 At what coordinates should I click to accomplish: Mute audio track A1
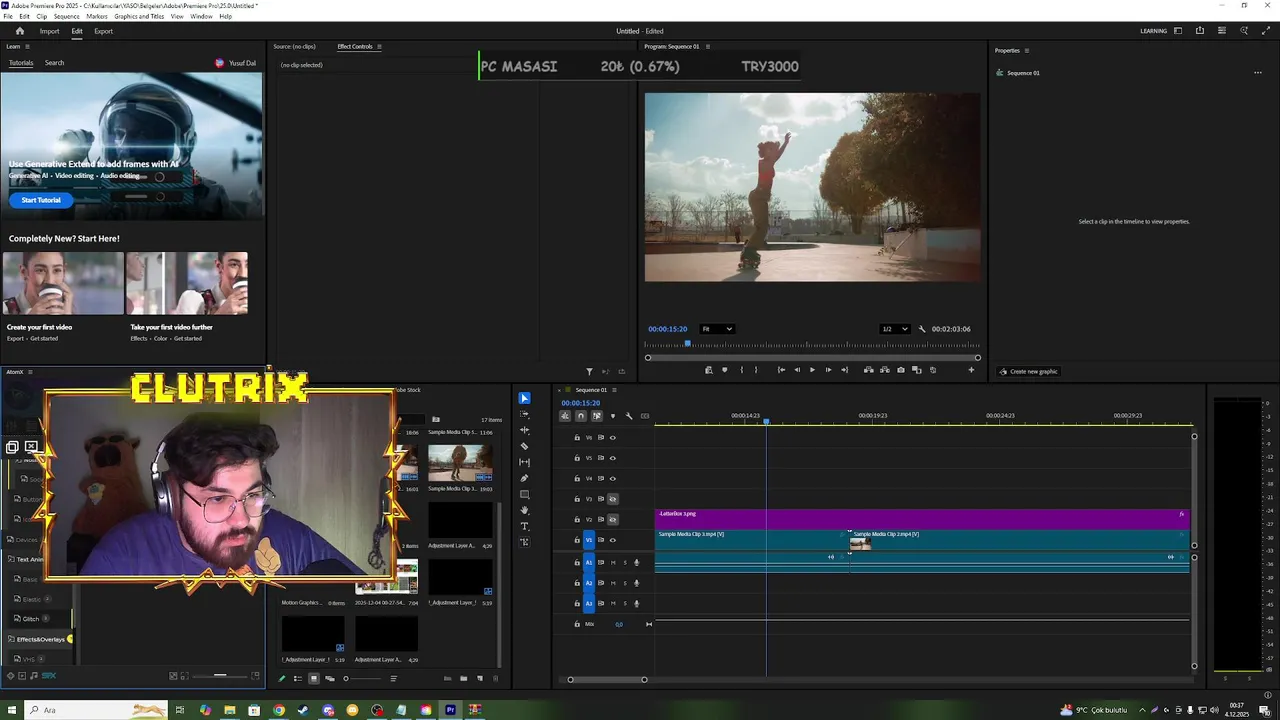click(x=613, y=562)
